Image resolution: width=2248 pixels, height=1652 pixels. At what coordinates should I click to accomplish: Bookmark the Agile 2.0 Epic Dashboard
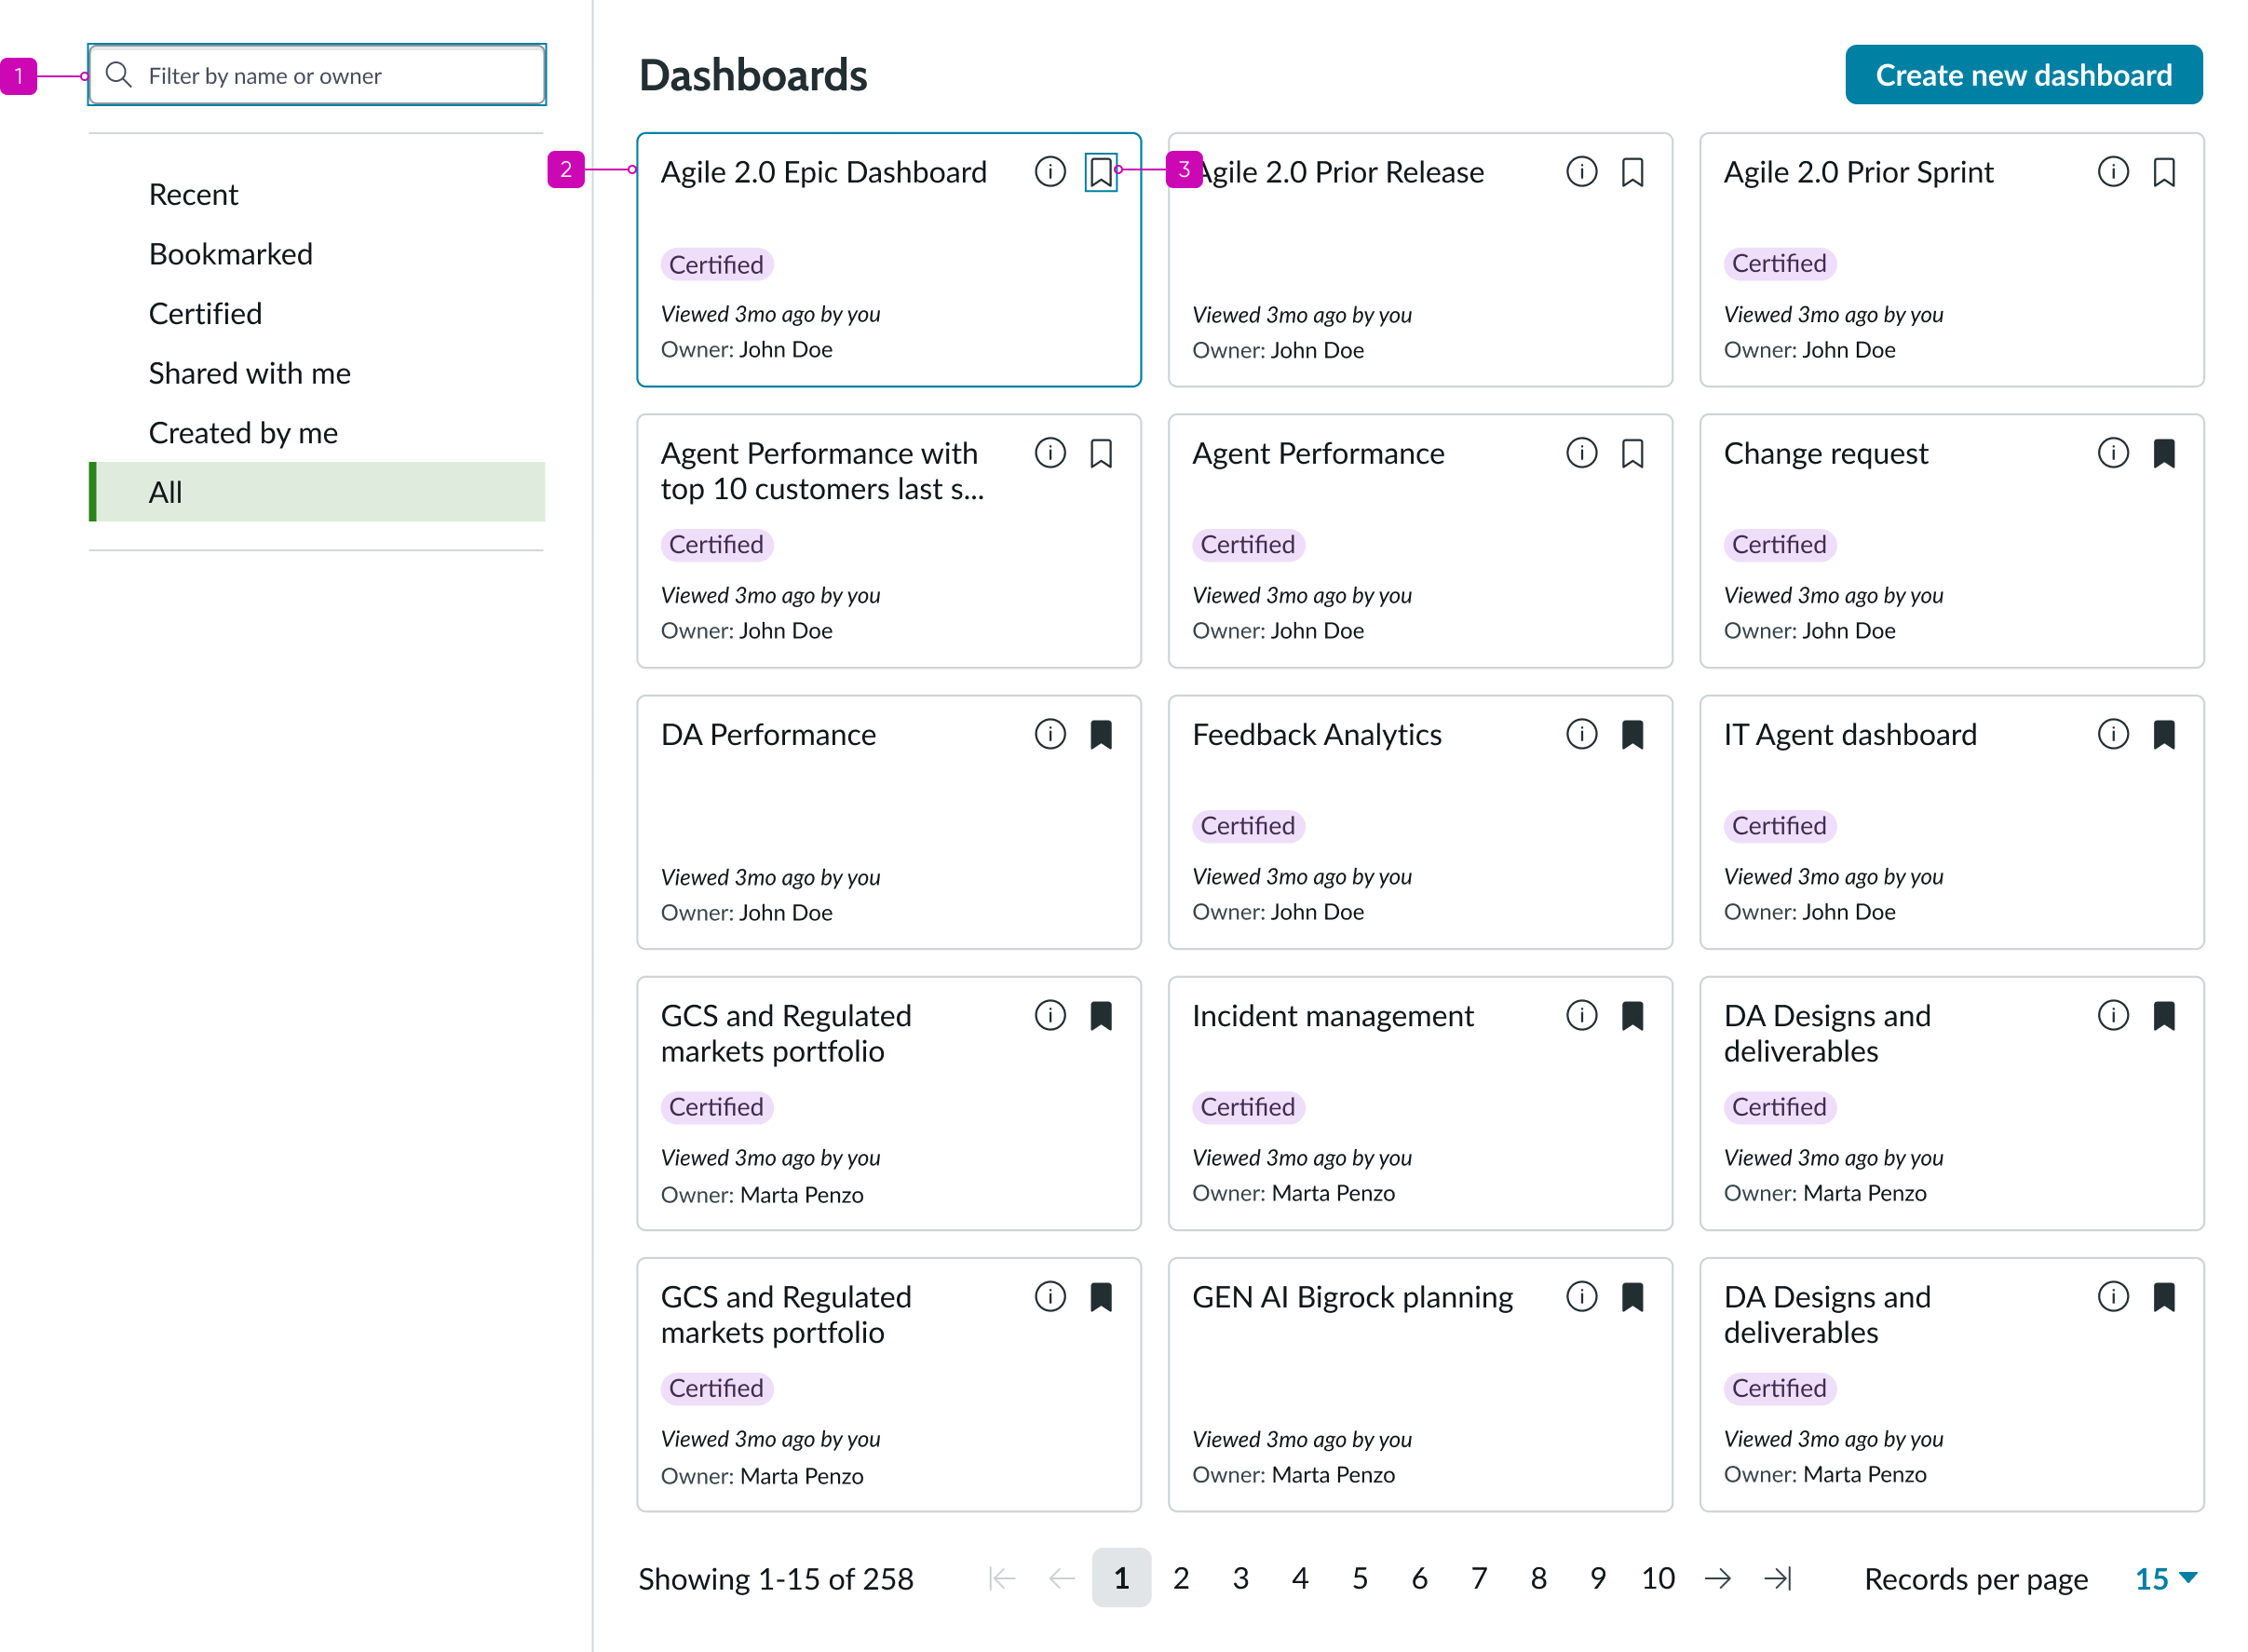point(1101,171)
